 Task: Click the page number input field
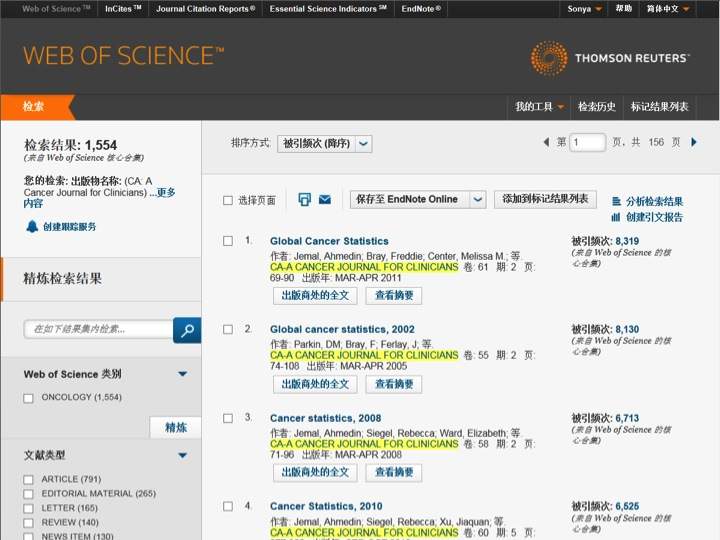587,142
